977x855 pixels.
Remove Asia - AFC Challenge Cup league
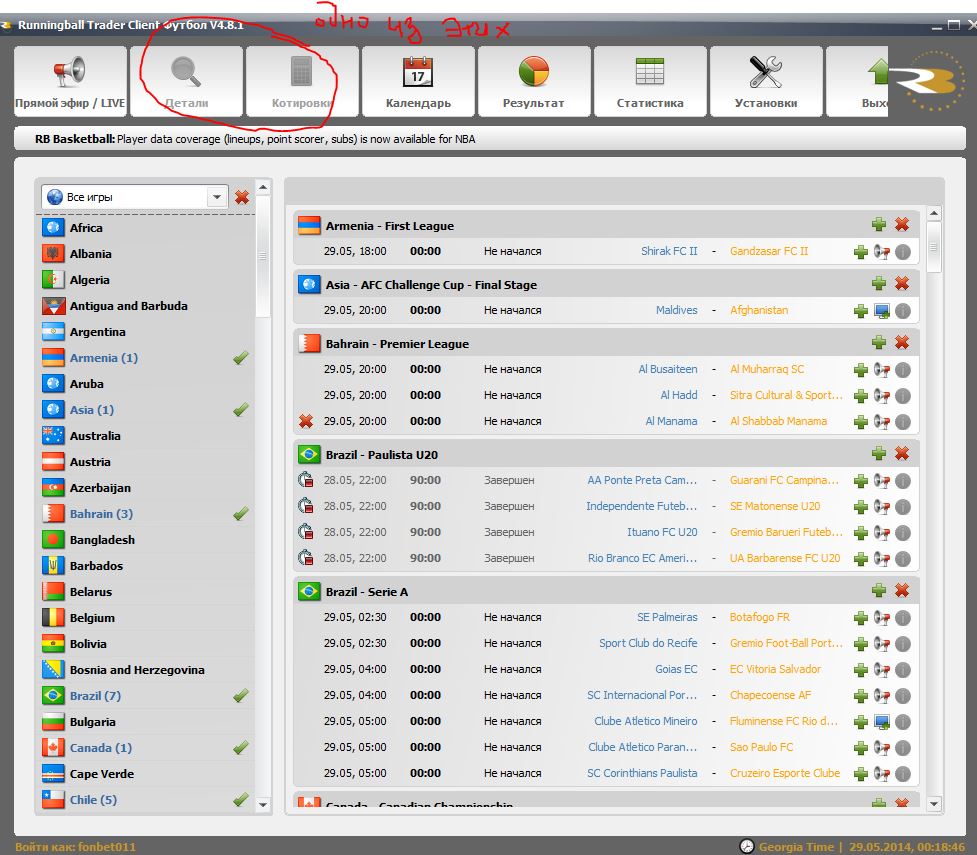click(x=902, y=284)
